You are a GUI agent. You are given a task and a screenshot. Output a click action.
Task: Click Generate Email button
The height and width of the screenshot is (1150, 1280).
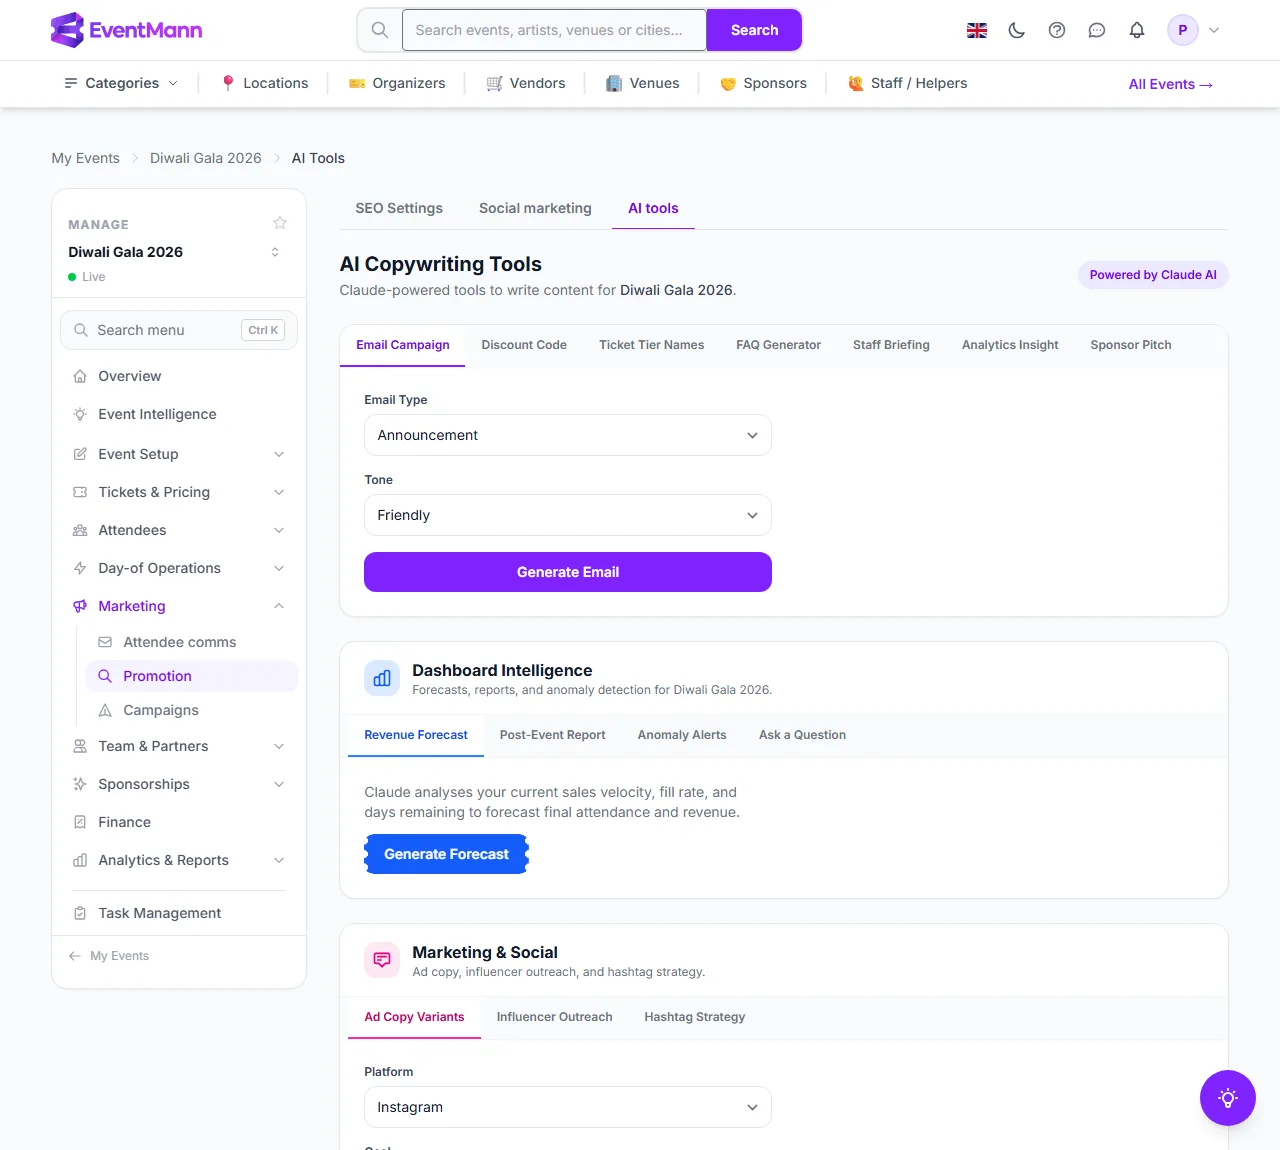pos(568,572)
